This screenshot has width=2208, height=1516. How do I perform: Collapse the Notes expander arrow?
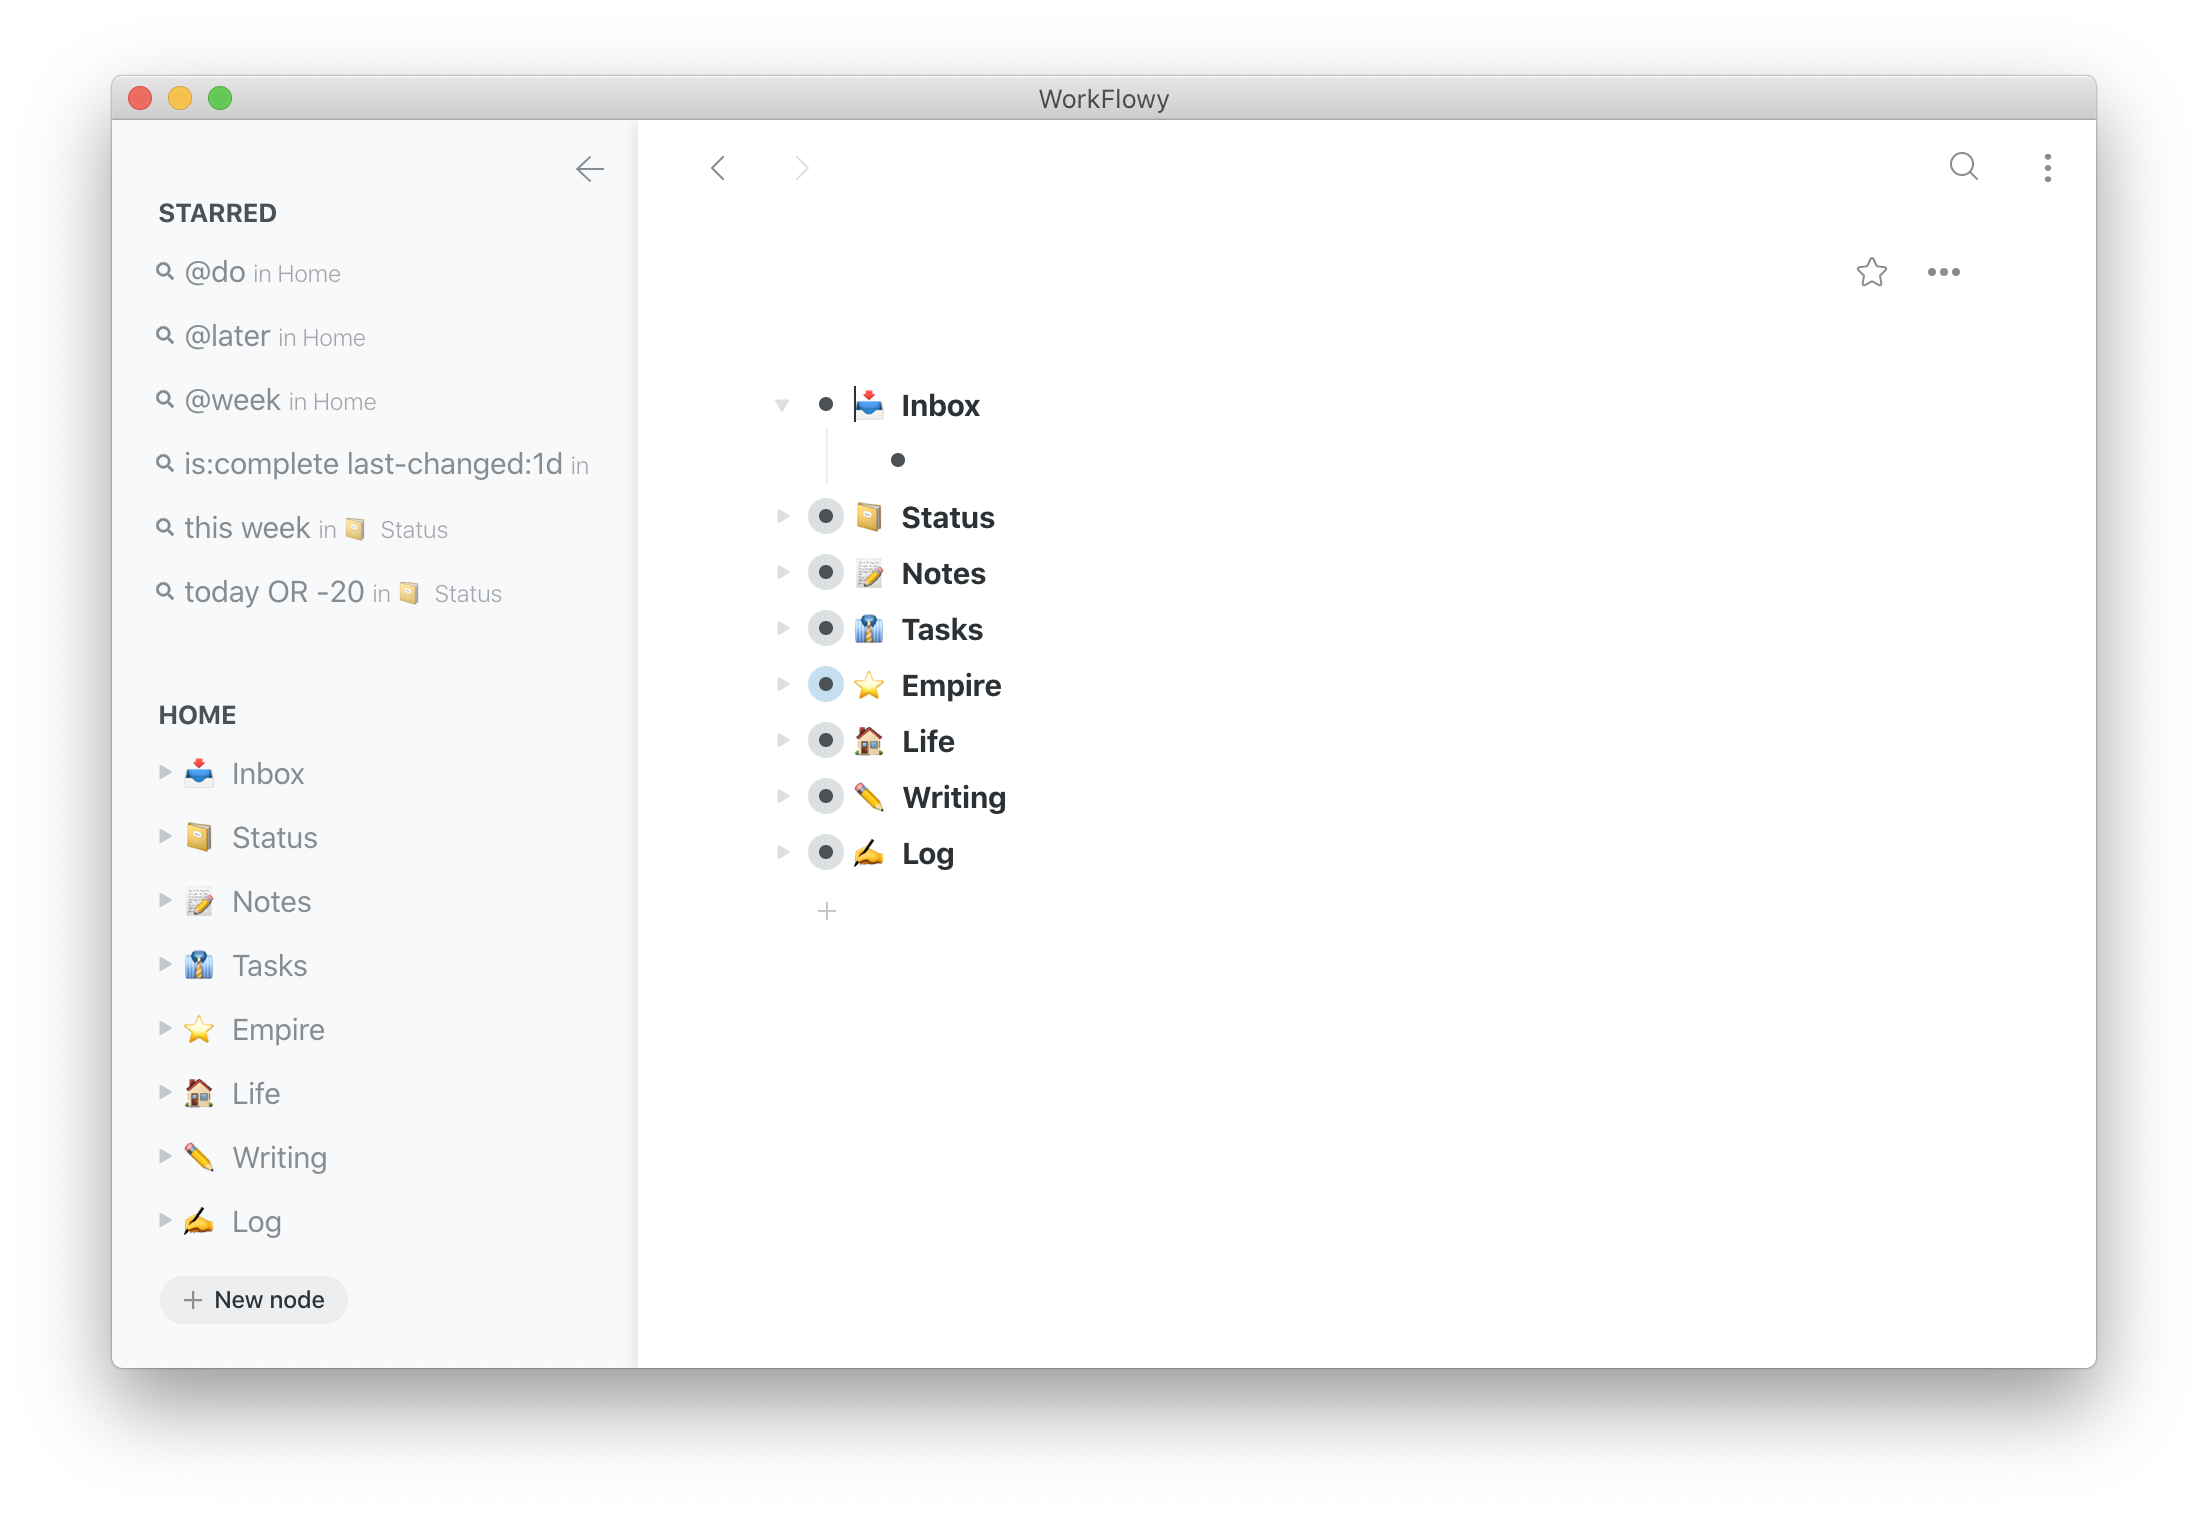click(784, 574)
